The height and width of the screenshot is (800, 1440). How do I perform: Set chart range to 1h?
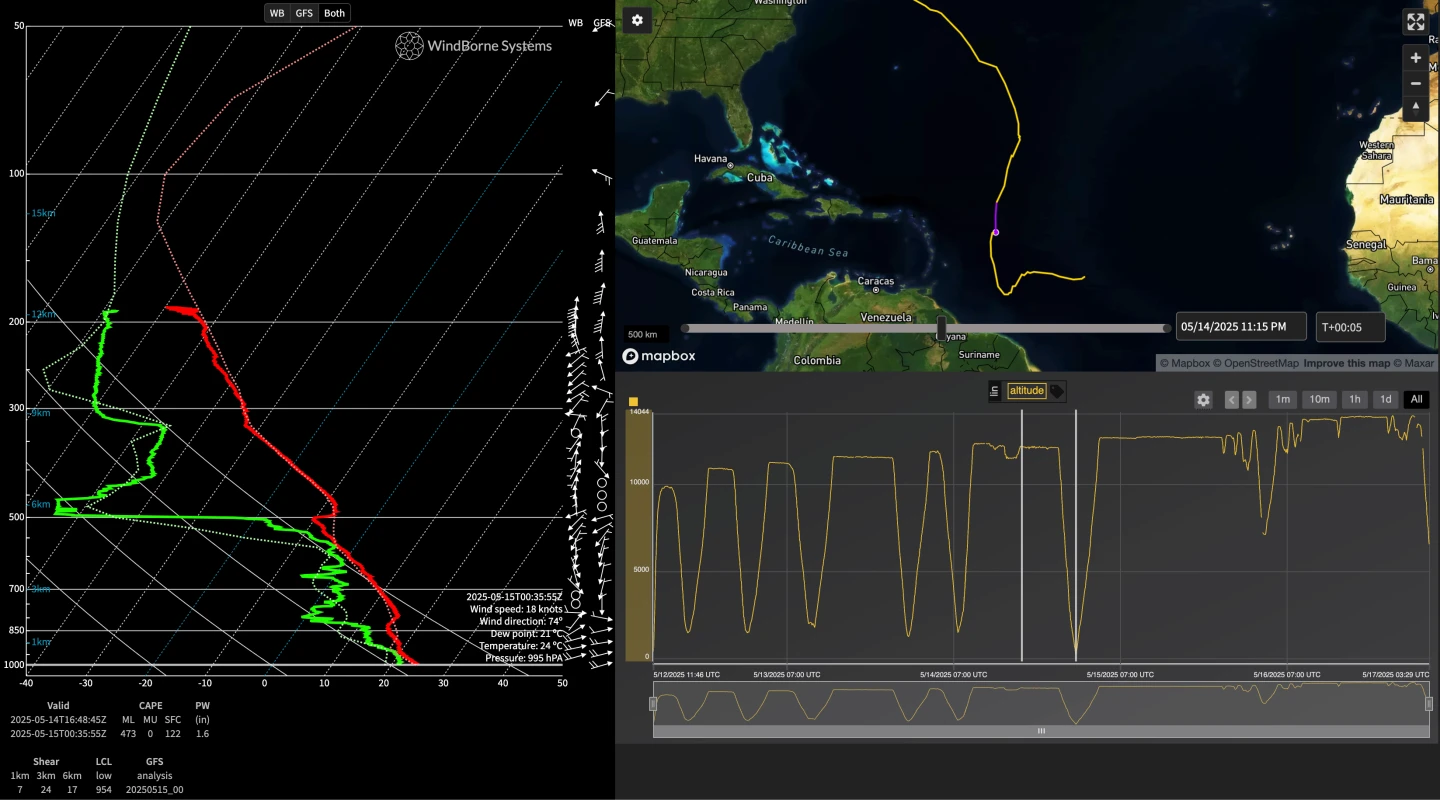click(1355, 400)
